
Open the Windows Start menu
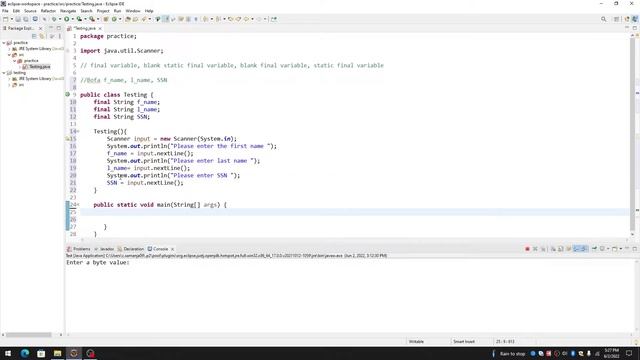point(8,353)
